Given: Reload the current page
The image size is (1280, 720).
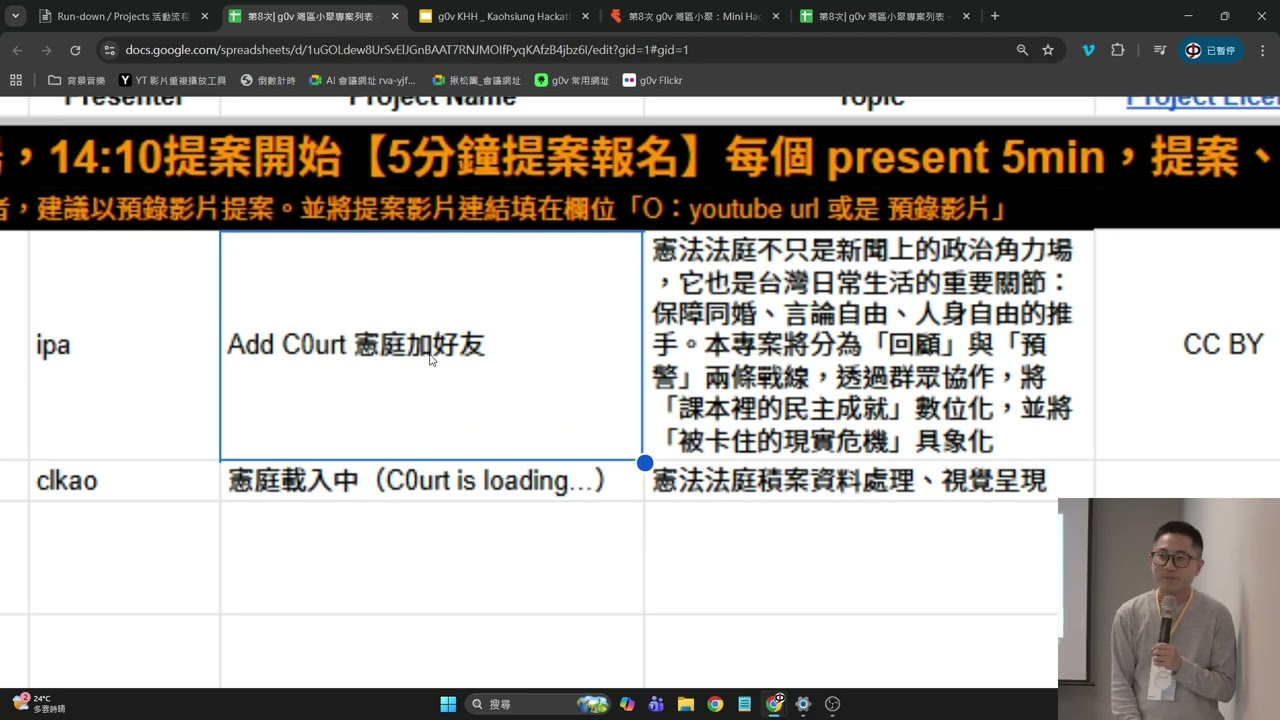Looking at the screenshot, I should 75,50.
